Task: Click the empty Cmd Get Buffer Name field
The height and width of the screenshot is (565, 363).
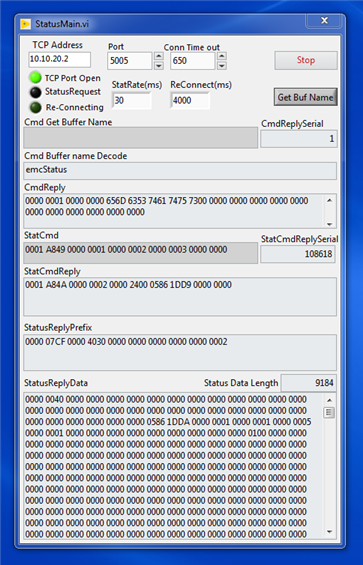Action: click(141, 137)
